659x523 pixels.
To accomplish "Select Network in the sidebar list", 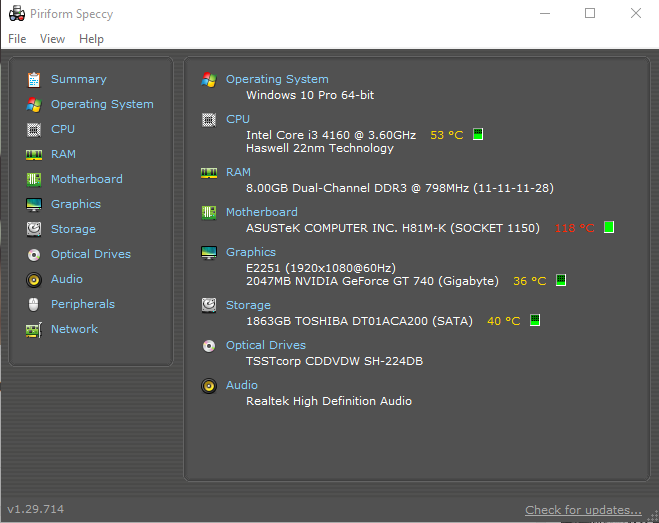I will click(74, 329).
